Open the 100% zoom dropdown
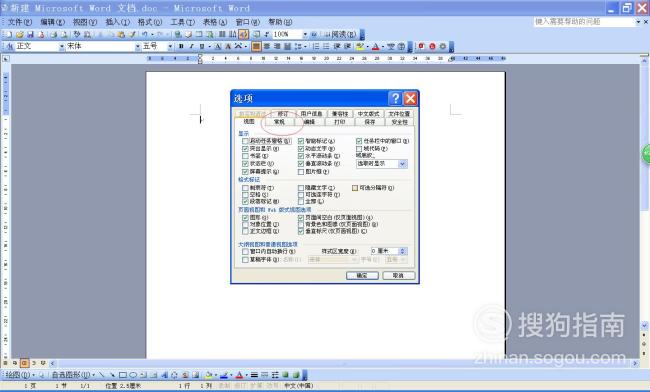 [x=305, y=34]
